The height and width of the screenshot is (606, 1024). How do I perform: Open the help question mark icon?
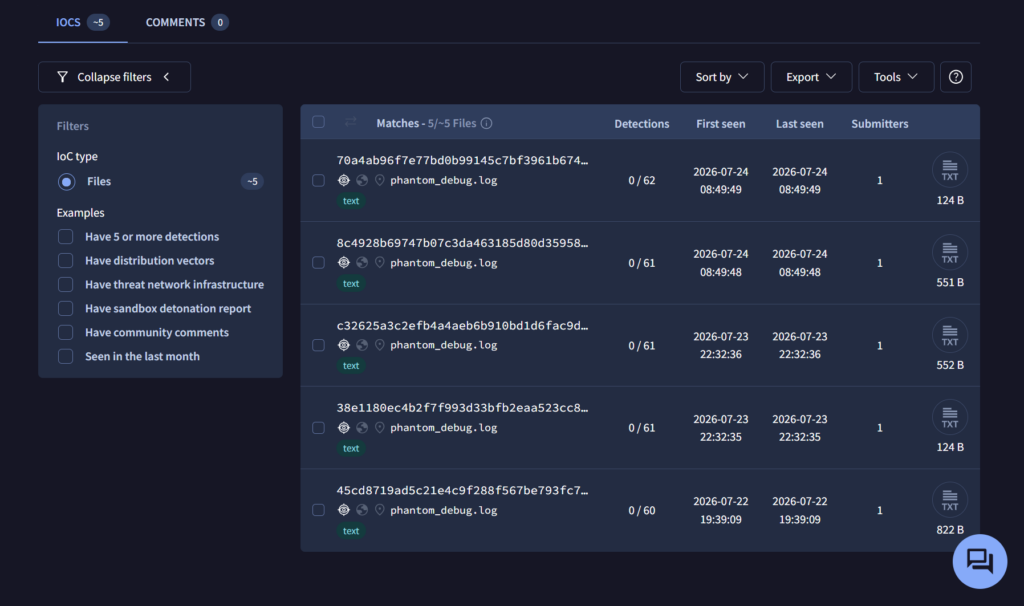pos(955,77)
